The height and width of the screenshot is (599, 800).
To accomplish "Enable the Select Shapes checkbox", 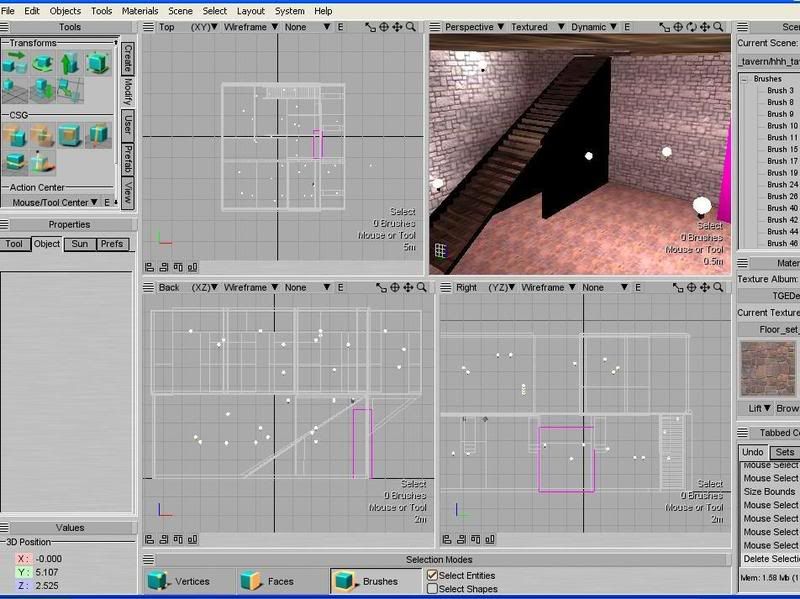I will pos(433,589).
